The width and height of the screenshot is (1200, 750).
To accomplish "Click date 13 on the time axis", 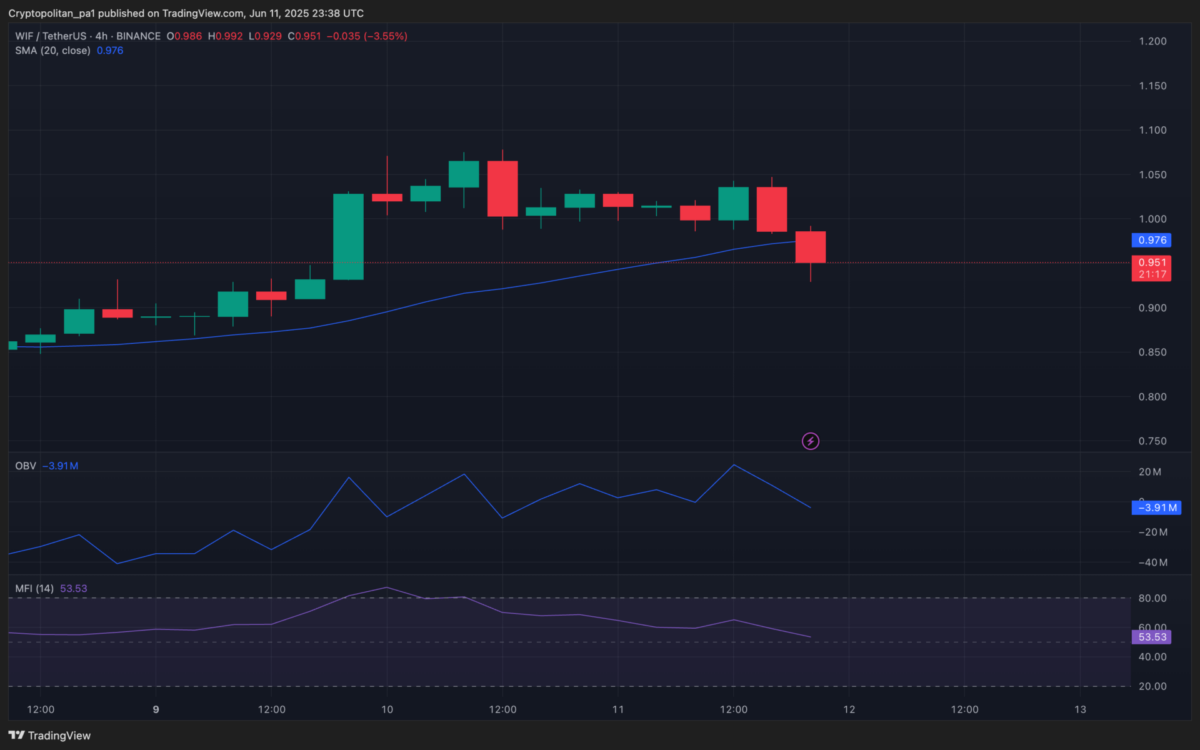I will [x=1080, y=710].
